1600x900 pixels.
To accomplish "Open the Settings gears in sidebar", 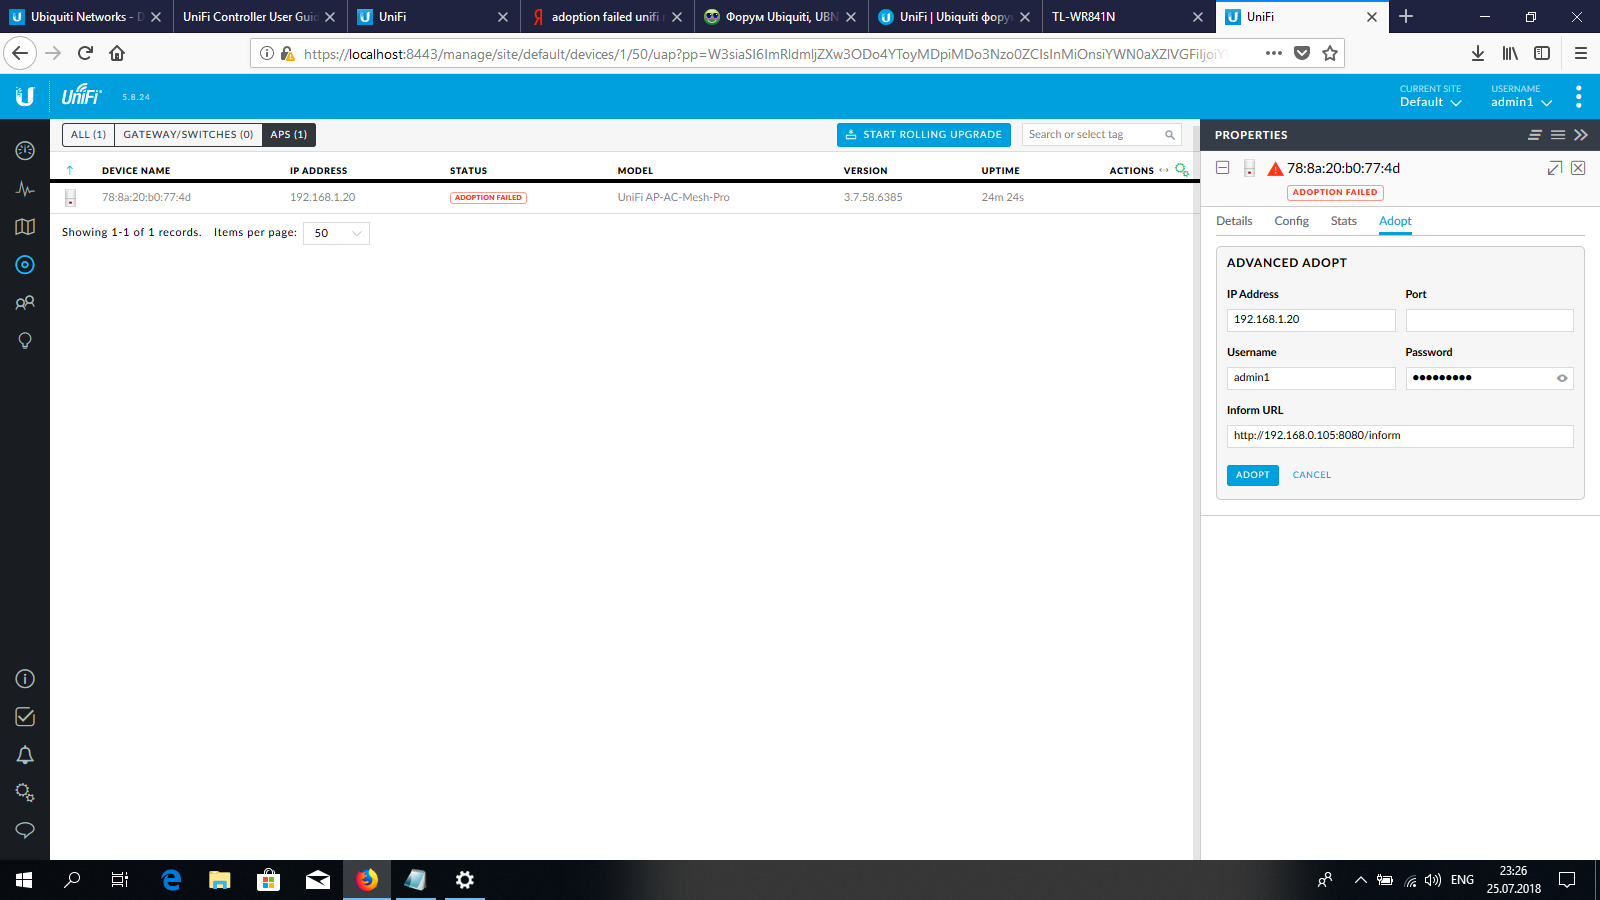I will [25, 793].
